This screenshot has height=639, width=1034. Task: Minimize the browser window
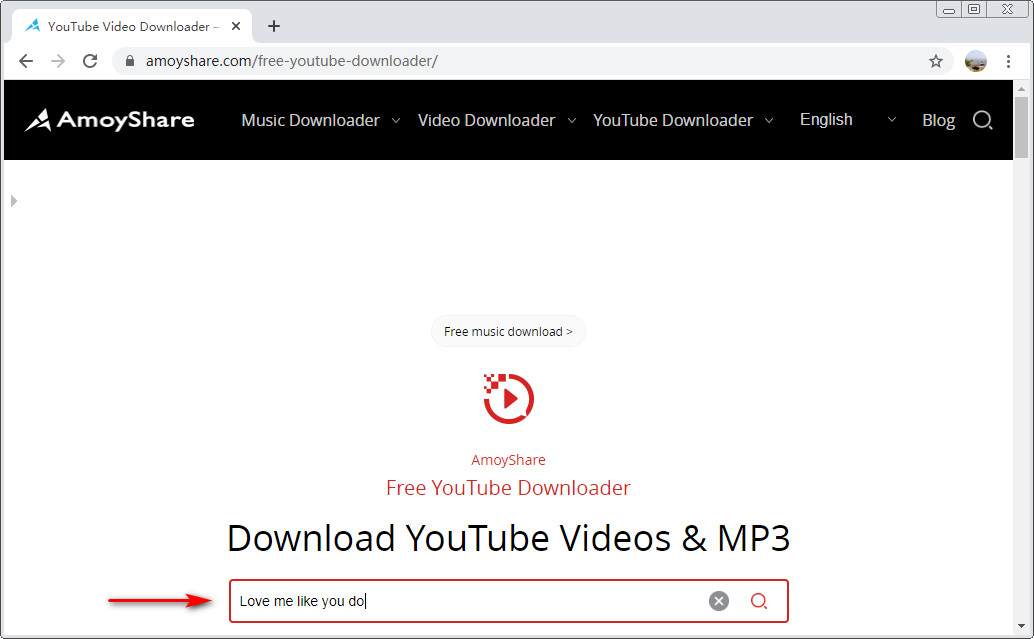(949, 9)
